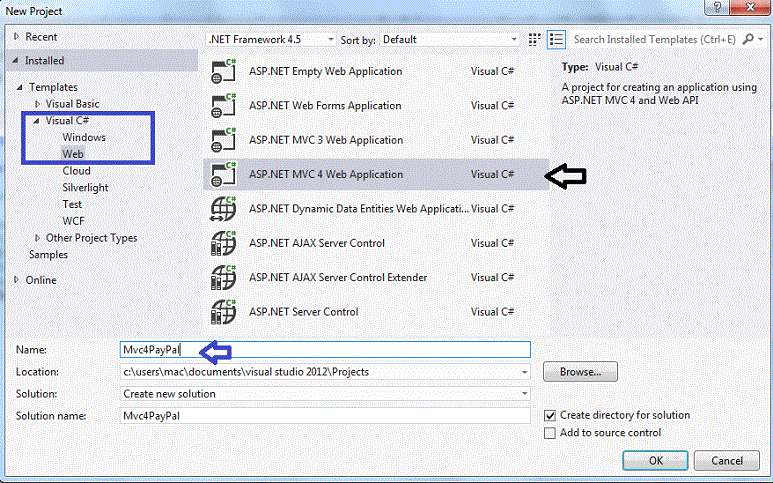Select ASP.NET Empty Web Application text
Screen dimensions: 773x483
pos(325,71)
